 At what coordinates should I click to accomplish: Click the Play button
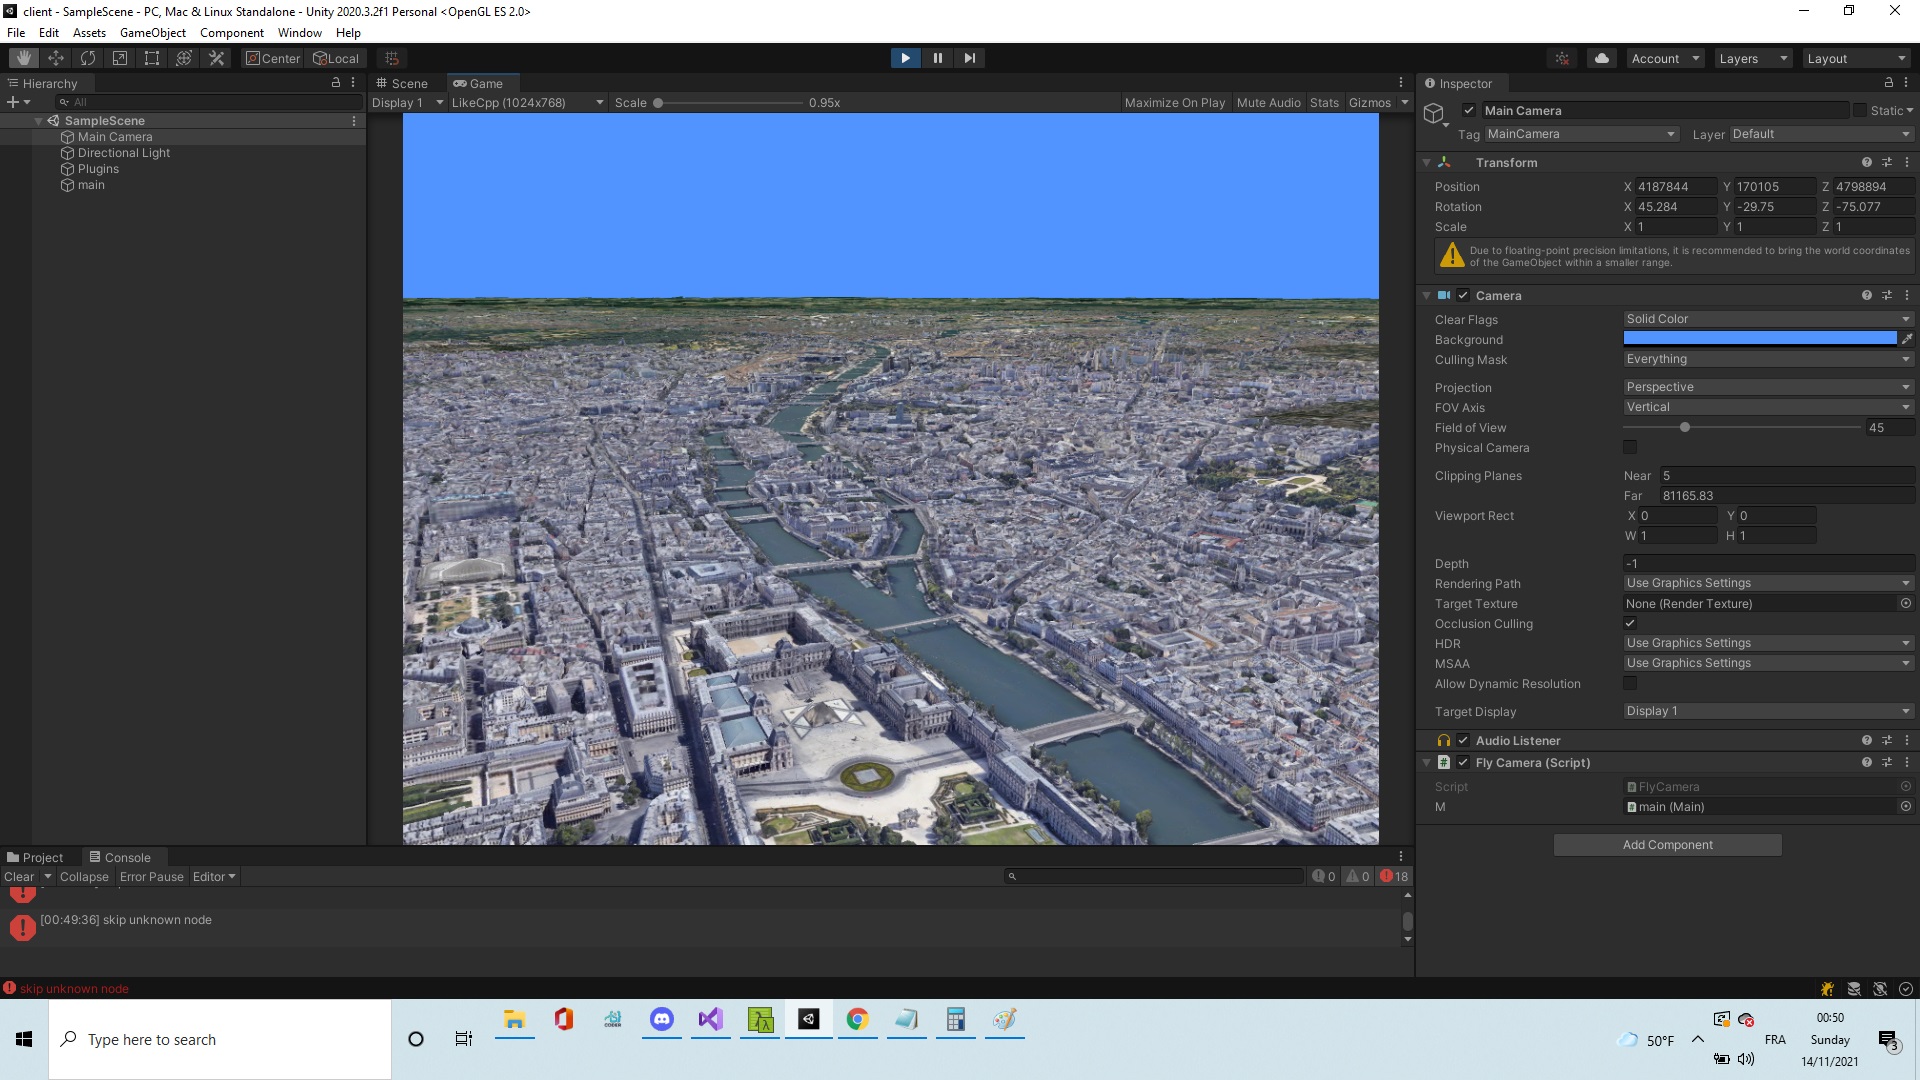click(905, 58)
